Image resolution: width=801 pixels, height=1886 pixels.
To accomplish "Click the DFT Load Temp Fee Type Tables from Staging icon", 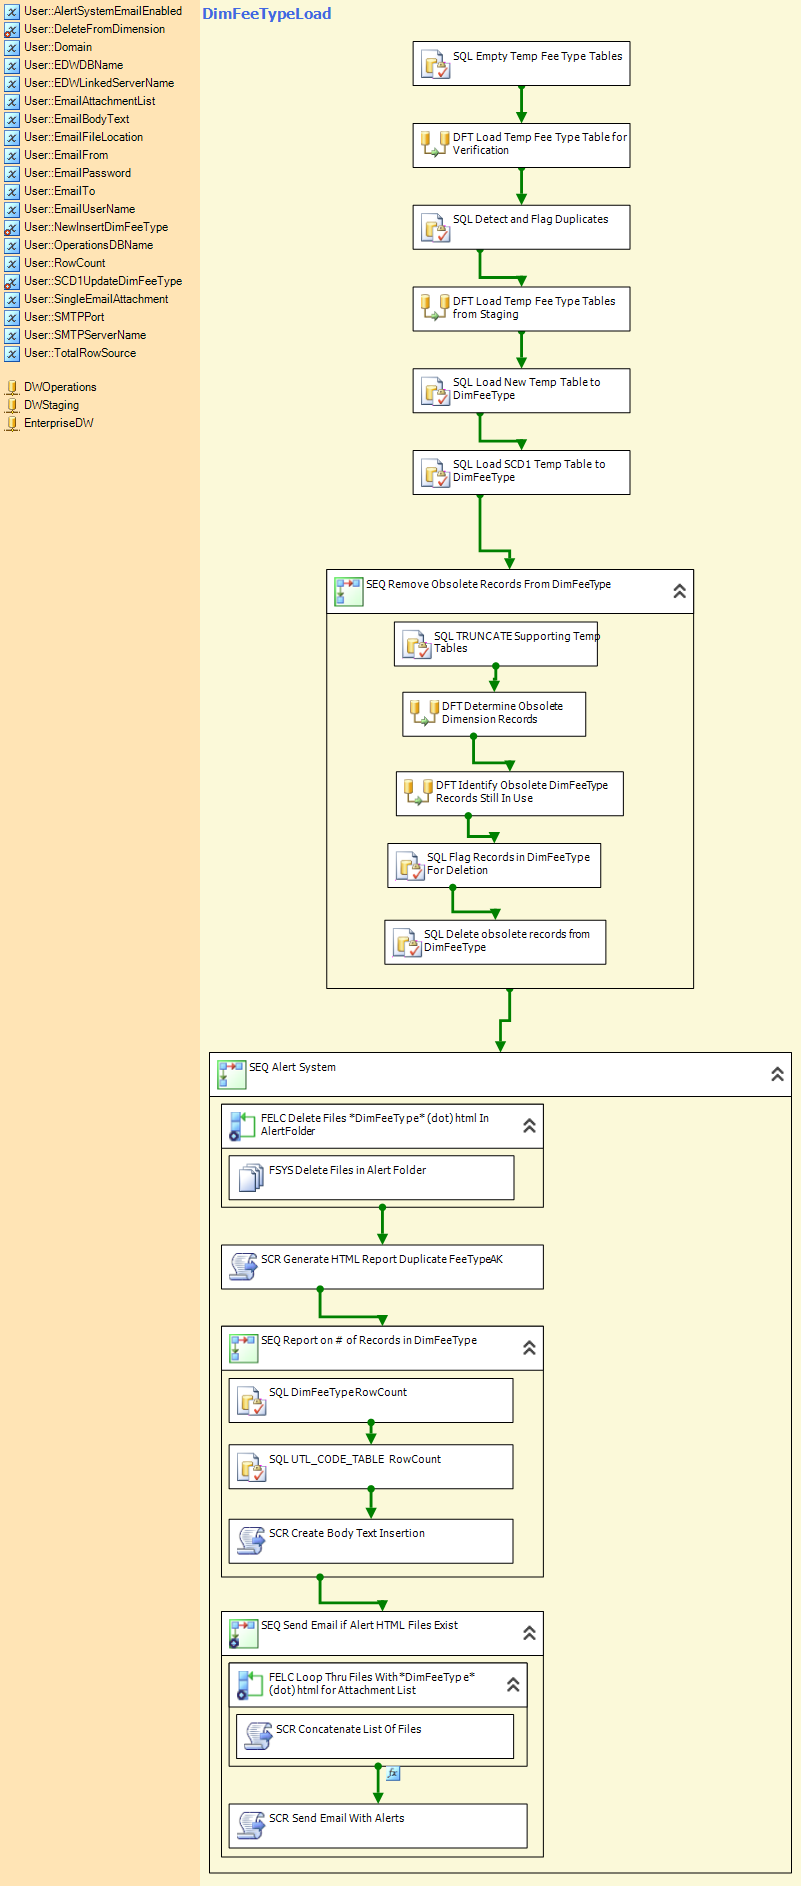I will pyautogui.click(x=436, y=308).
